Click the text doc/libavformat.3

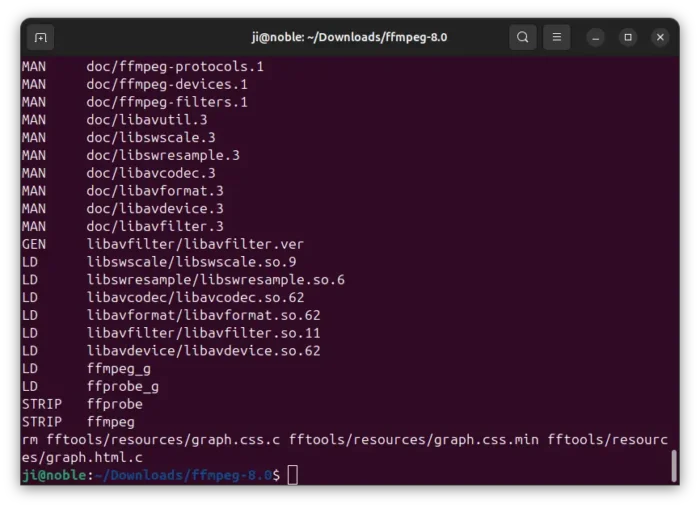pyautogui.click(x=155, y=191)
